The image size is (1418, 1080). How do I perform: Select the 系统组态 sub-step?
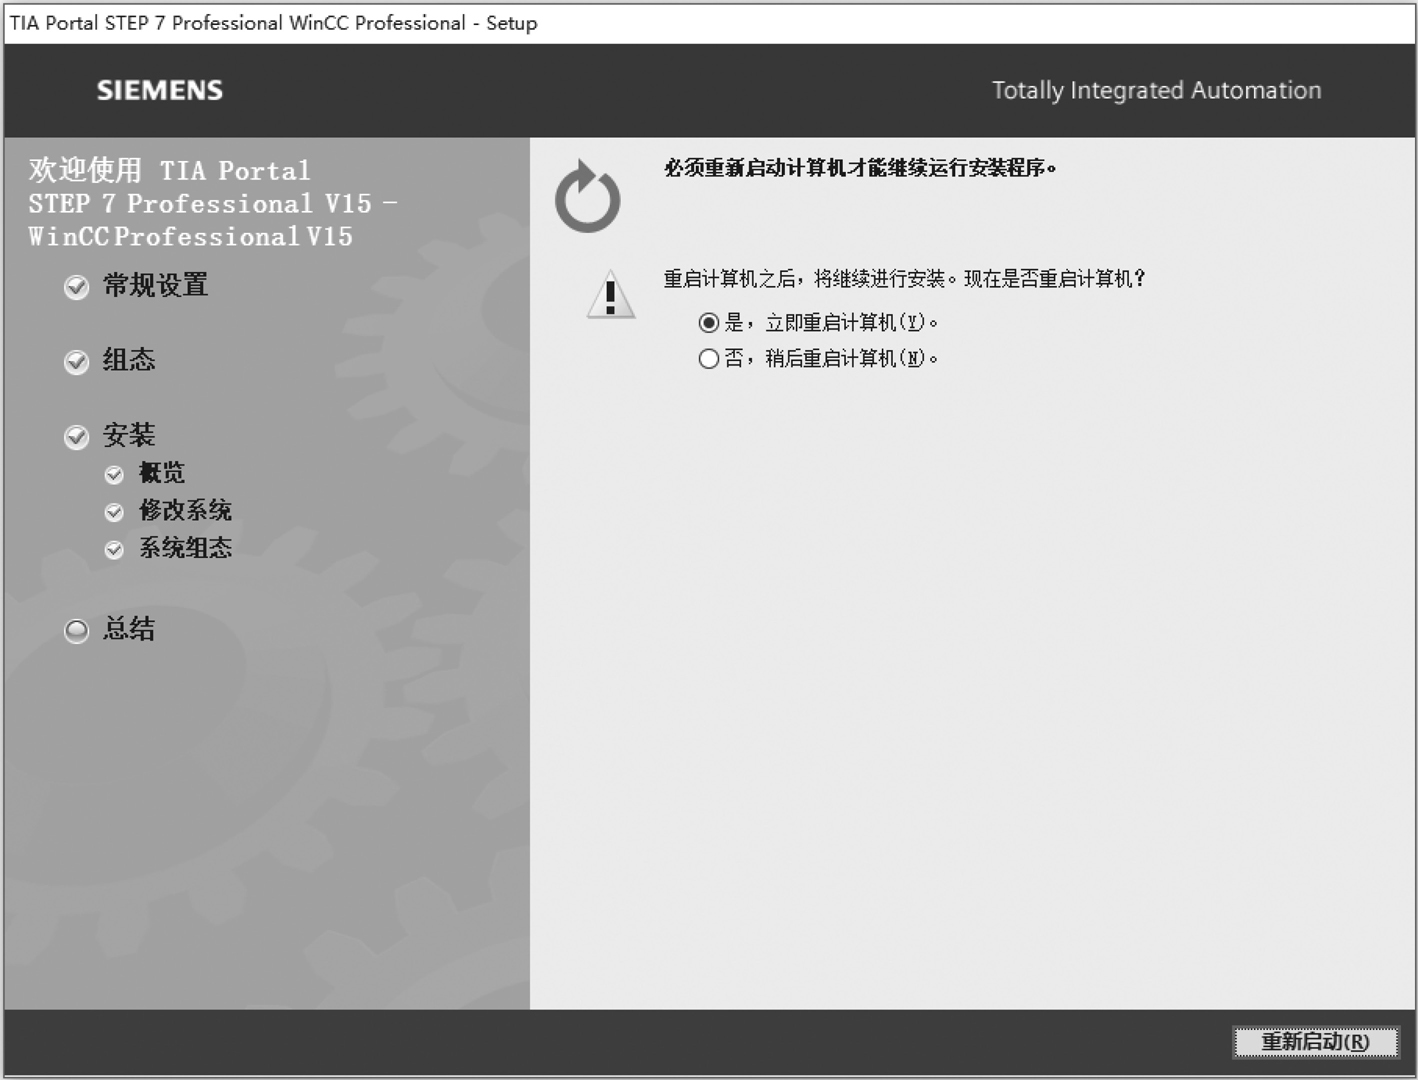(185, 548)
